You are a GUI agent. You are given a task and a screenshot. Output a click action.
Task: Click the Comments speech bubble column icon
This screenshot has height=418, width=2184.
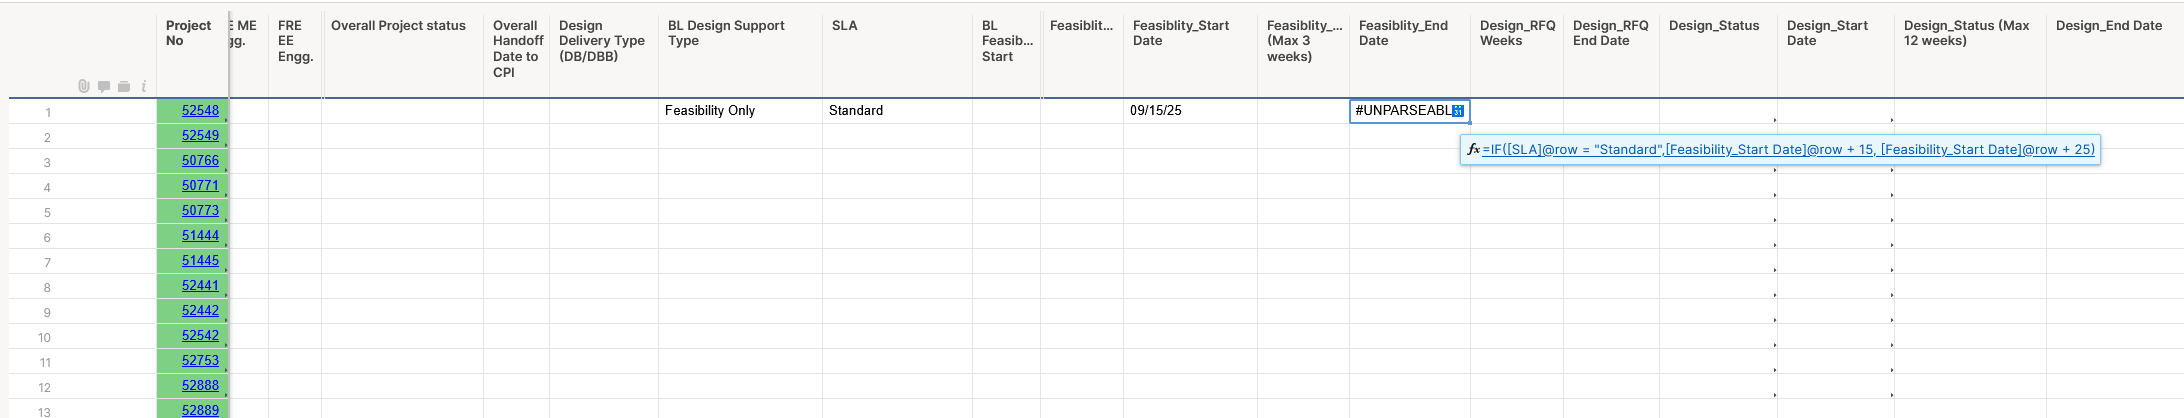(x=104, y=87)
